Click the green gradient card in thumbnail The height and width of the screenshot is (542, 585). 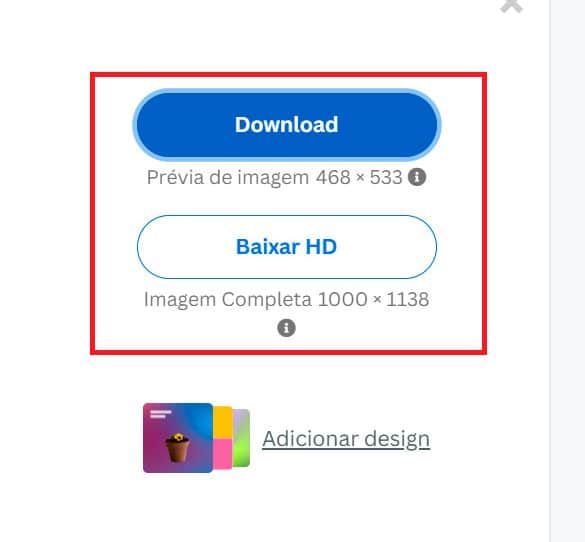click(x=241, y=438)
